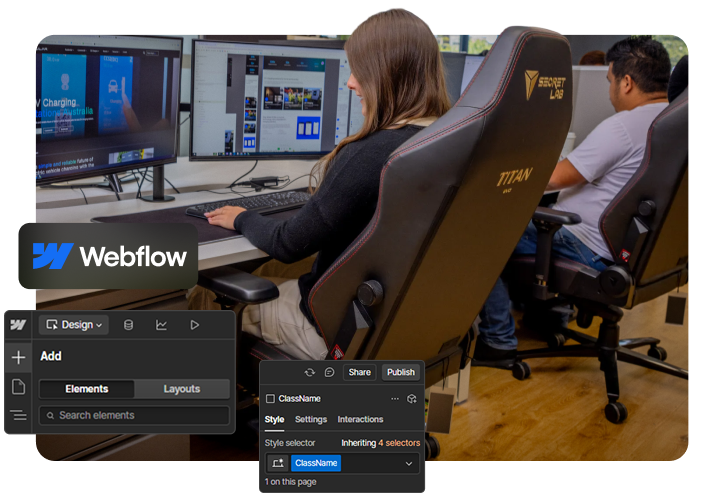Expand the style selector dropdown chevron
The image size is (723, 493).
pyautogui.click(x=409, y=463)
